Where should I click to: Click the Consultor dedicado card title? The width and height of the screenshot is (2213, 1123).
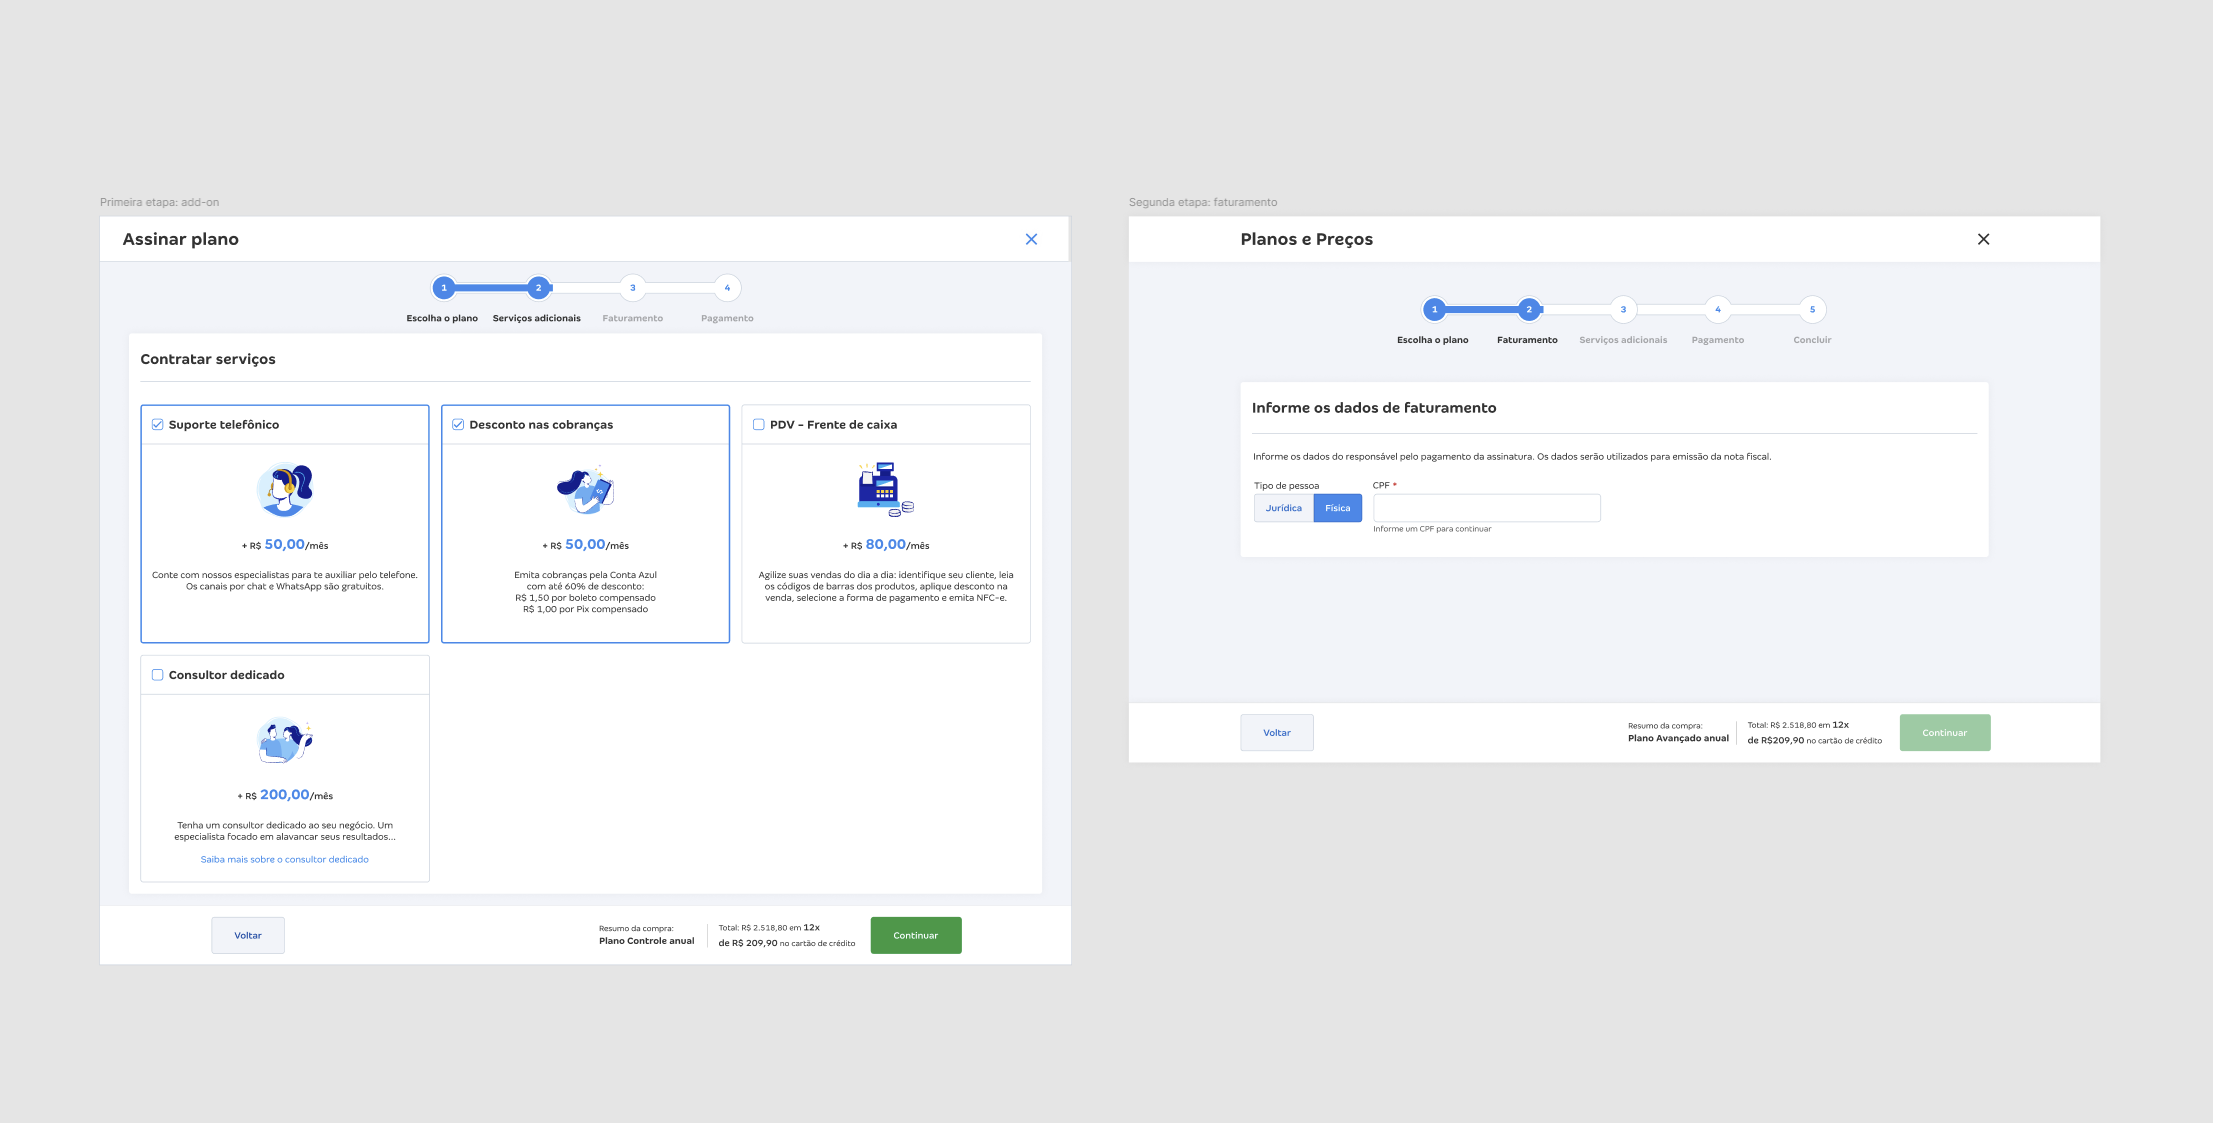click(227, 675)
